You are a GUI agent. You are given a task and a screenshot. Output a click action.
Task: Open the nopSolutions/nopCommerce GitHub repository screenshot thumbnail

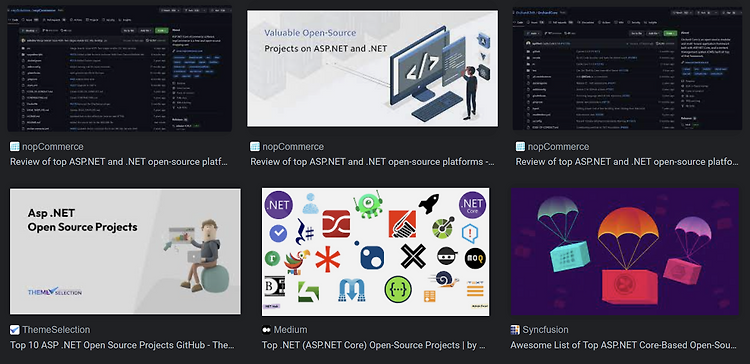coord(120,69)
